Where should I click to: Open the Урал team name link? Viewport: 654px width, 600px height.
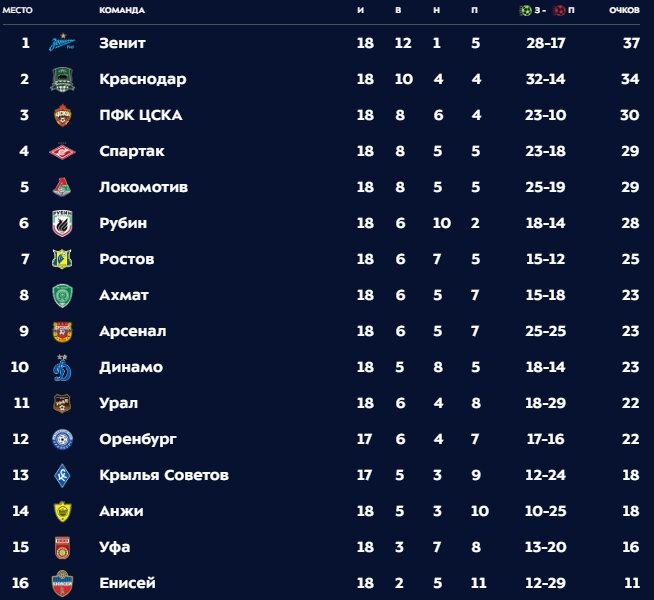click(x=118, y=403)
